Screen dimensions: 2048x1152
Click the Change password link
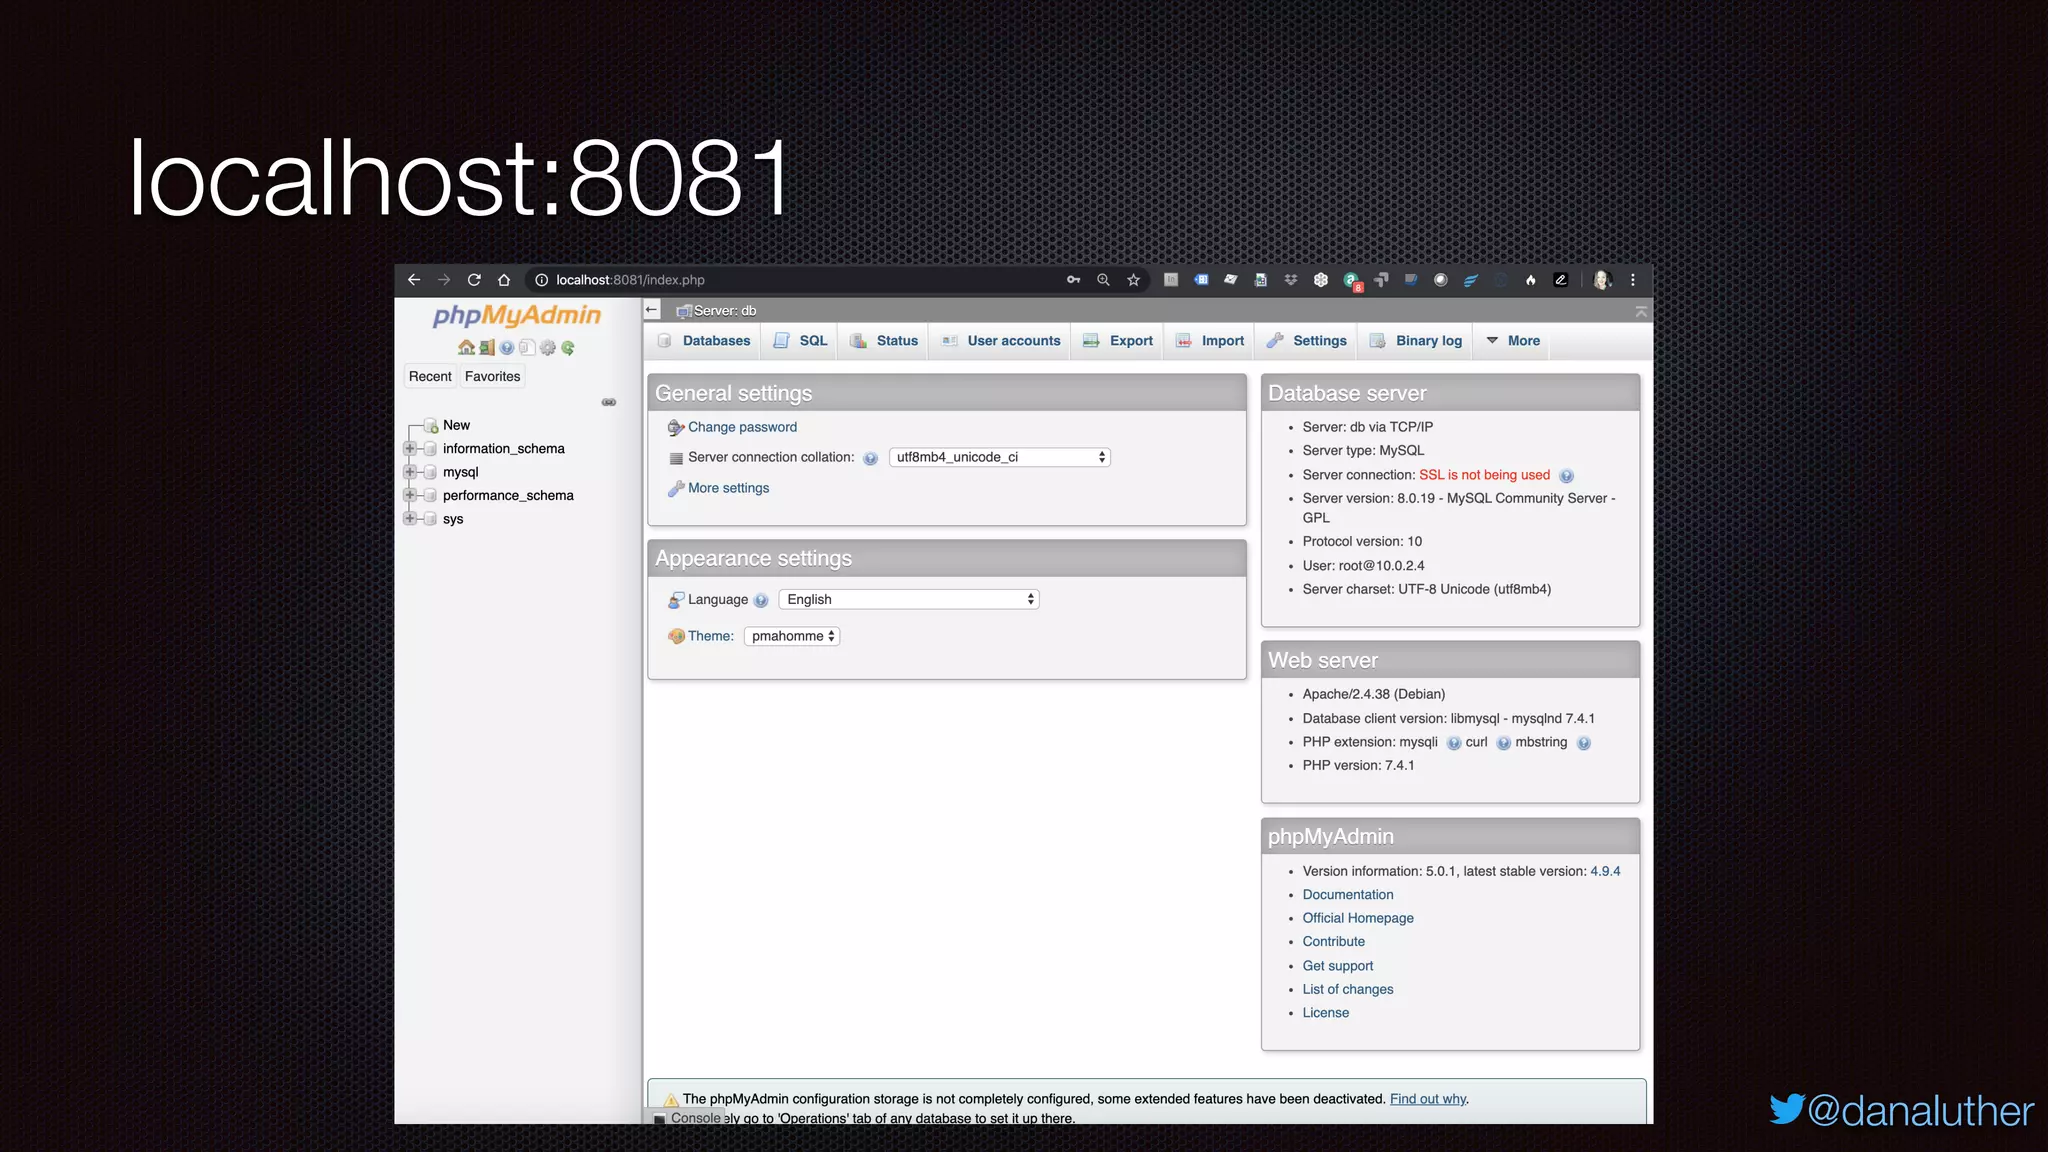click(742, 427)
